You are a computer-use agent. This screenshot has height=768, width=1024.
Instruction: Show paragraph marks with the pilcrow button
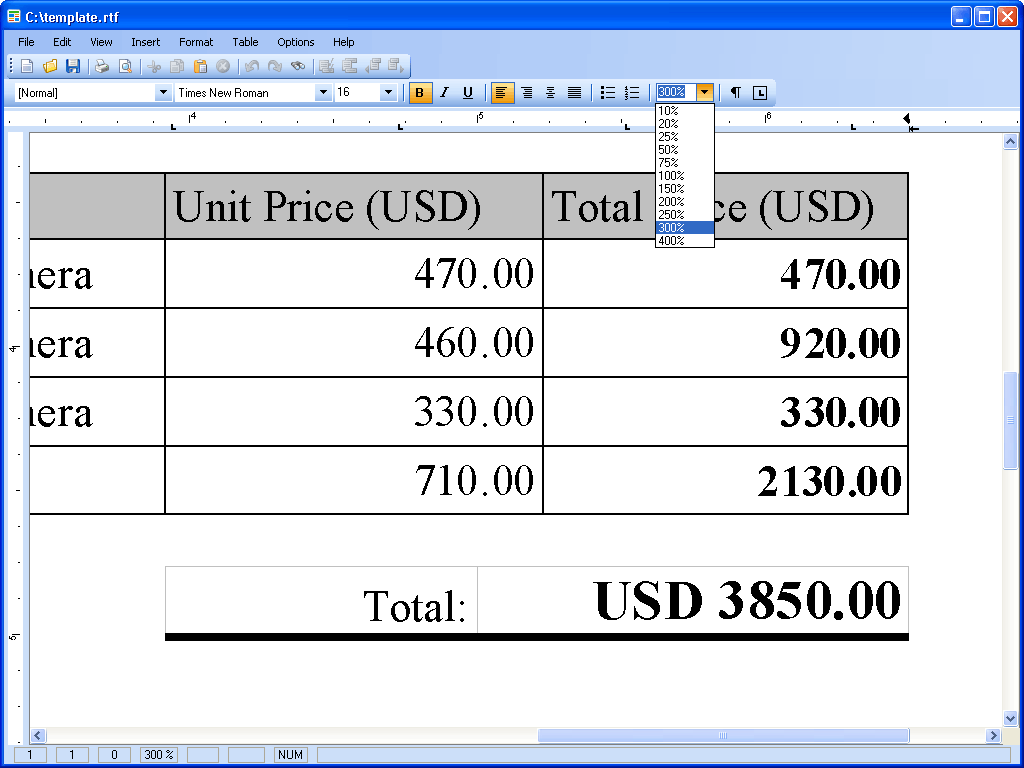tap(736, 93)
